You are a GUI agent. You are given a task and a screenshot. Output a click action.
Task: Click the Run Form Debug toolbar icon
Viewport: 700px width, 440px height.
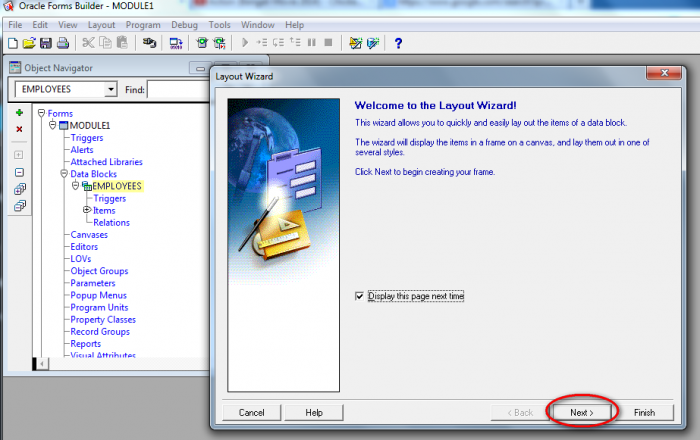tap(219, 43)
